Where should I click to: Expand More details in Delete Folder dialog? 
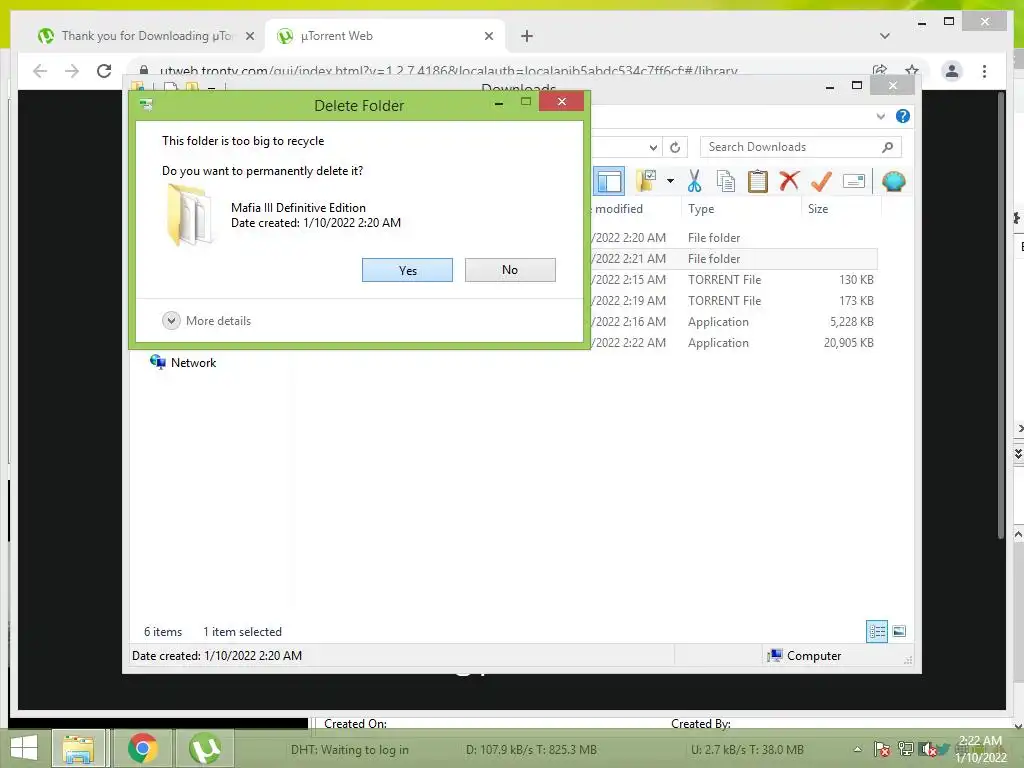click(x=206, y=321)
